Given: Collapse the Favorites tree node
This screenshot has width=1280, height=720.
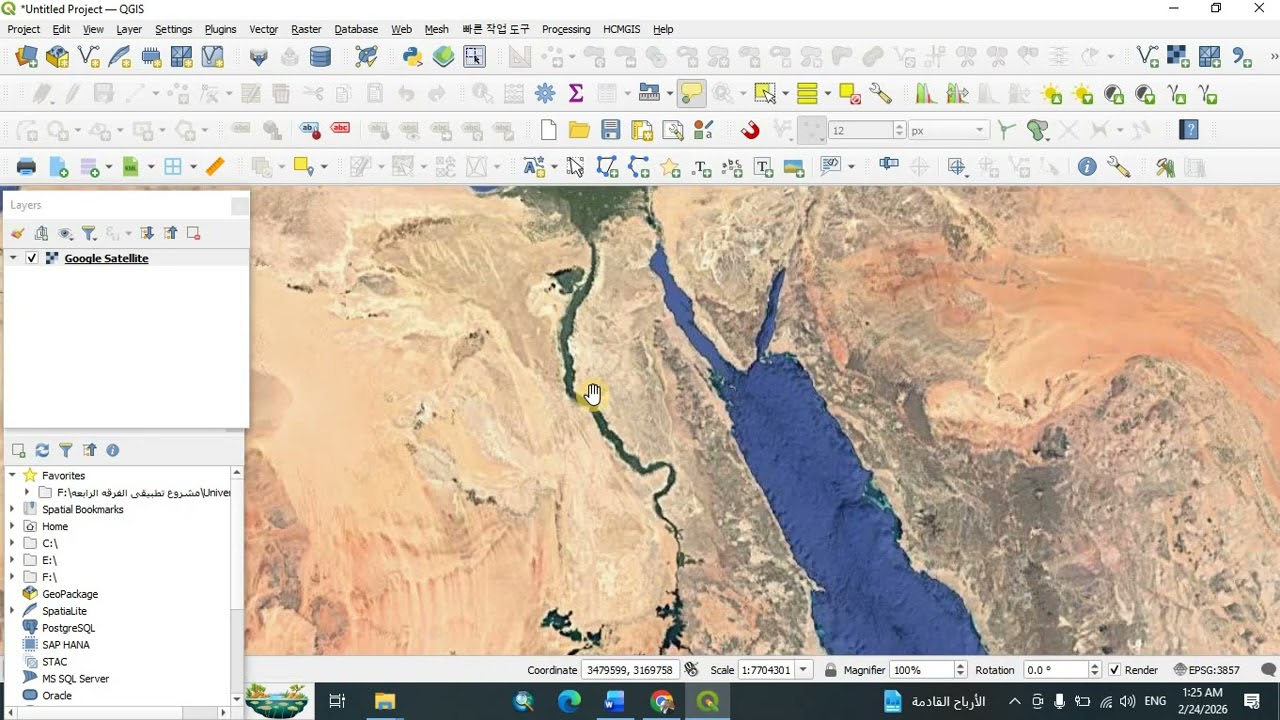Looking at the screenshot, I should 13,476.
